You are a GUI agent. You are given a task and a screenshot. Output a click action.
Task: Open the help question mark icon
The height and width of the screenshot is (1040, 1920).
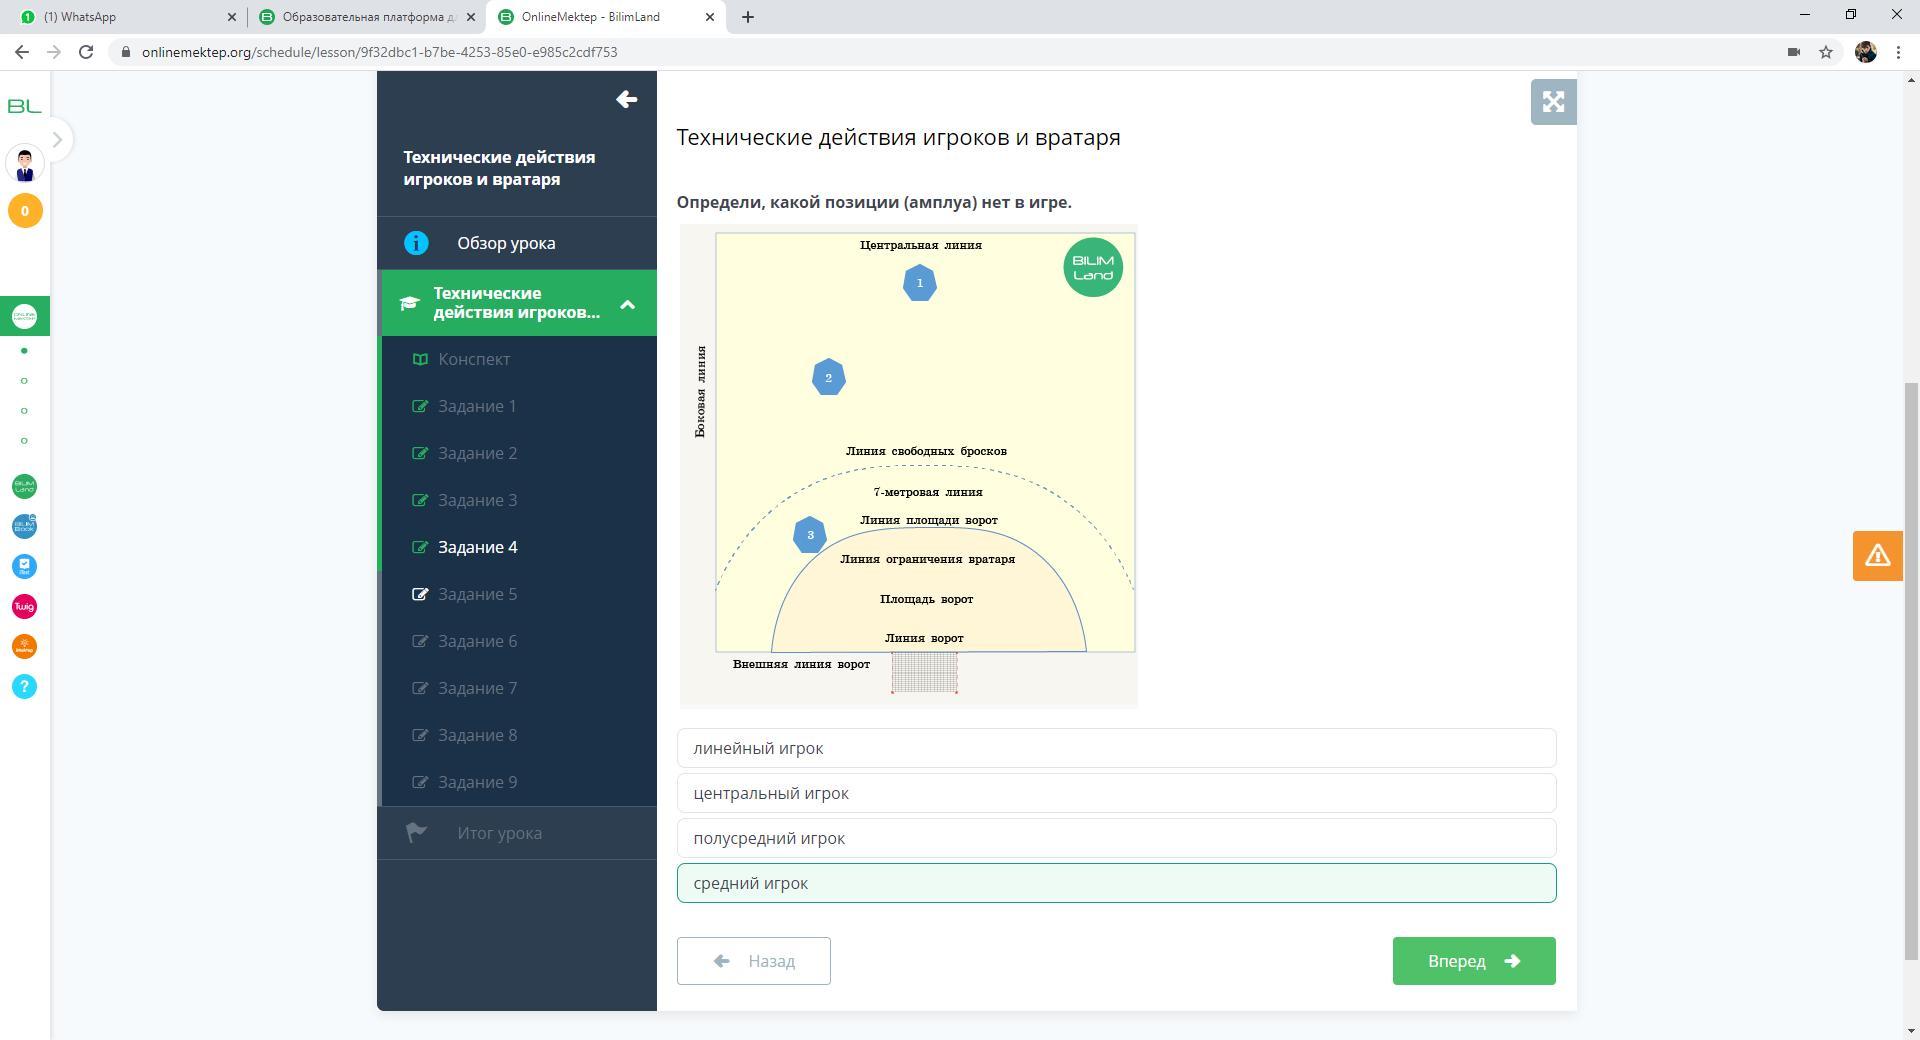(x=24, y=687)
